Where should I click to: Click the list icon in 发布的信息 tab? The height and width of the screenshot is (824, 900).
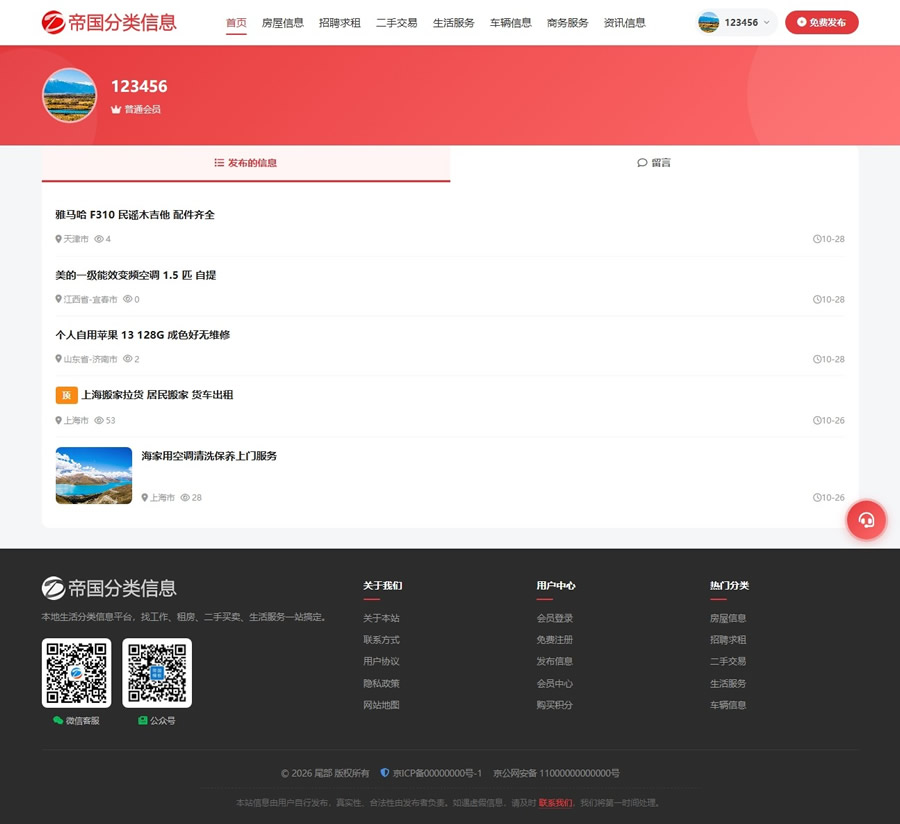coord(219,163)
